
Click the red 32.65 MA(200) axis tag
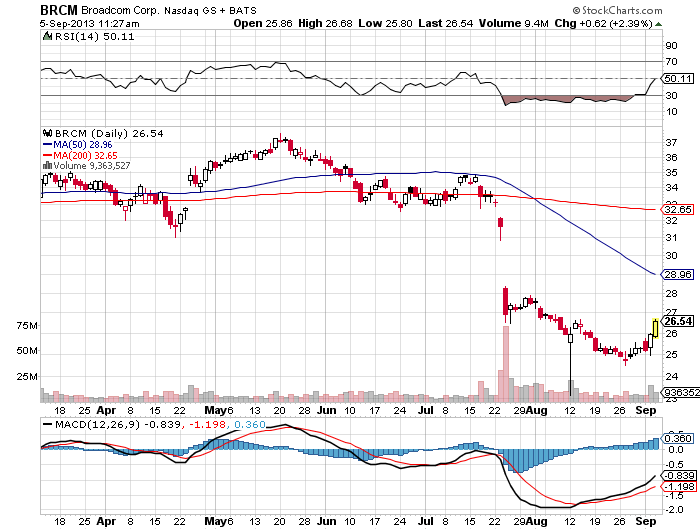[678, 209]
